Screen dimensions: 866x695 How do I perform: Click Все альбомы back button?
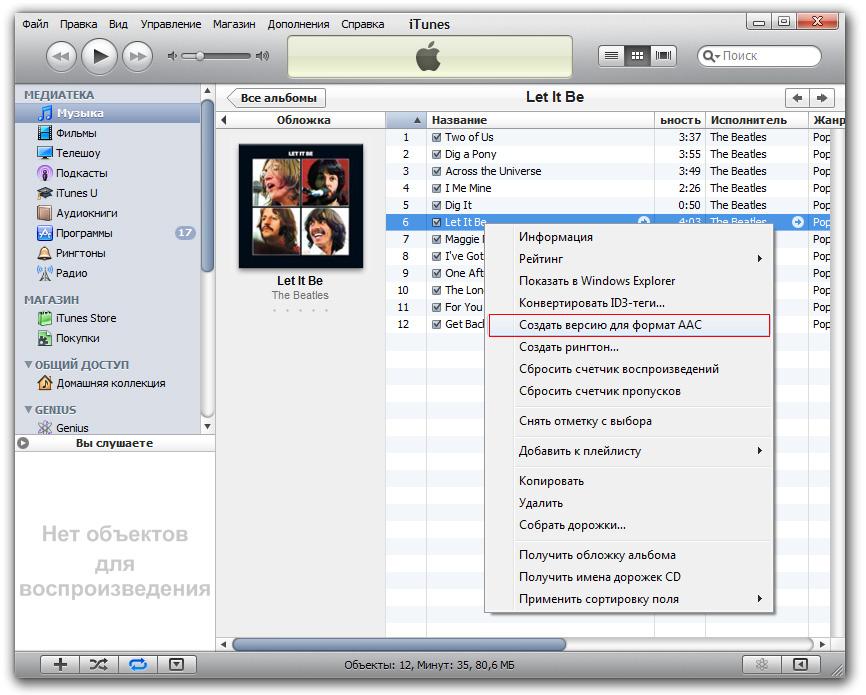277,98
